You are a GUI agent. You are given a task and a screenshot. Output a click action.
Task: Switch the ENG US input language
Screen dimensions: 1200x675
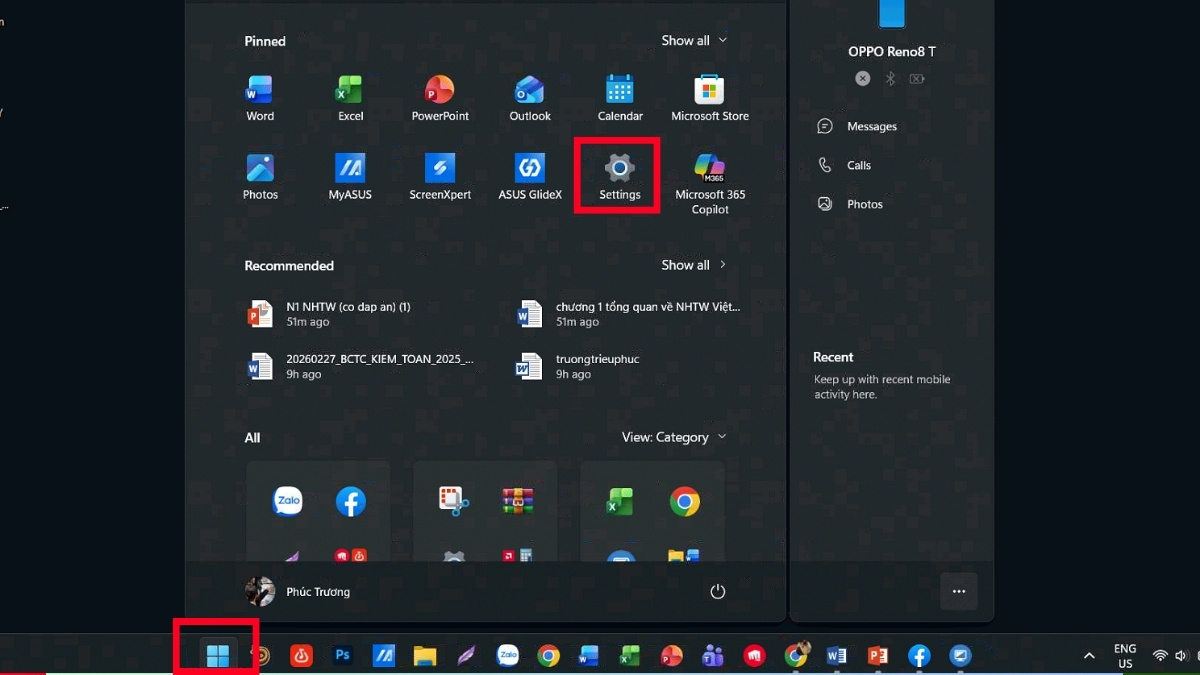coord(1125,656)
